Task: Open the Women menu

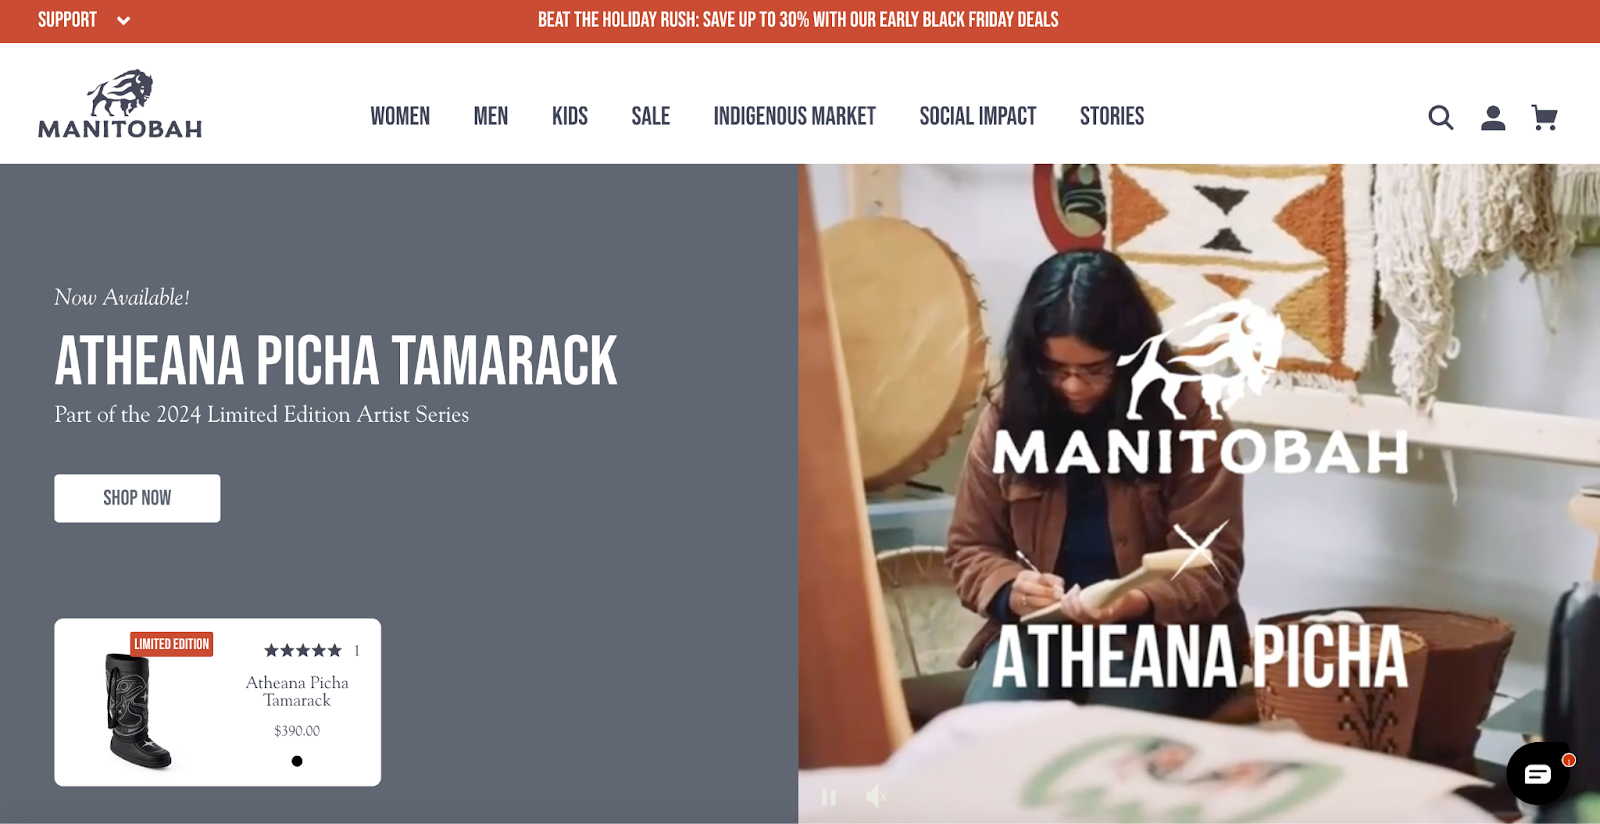Action: tap(400, 116)
